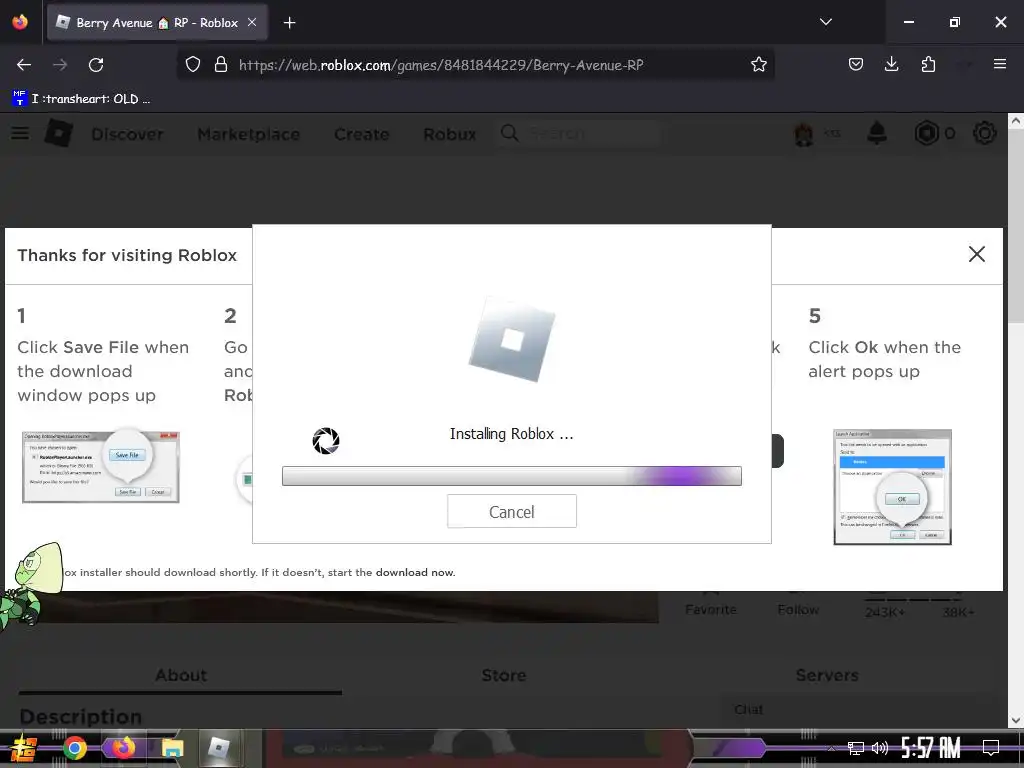Open the Firefox downloads panel
This screenshot has height=768, width=1024.
pyautogui.click(x=891, y=65)
